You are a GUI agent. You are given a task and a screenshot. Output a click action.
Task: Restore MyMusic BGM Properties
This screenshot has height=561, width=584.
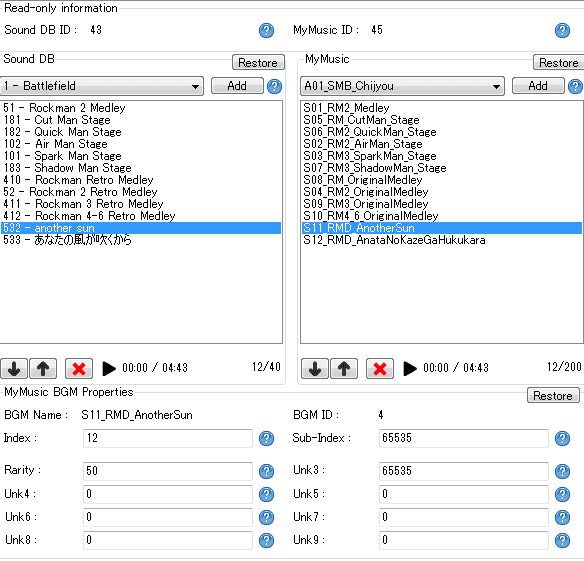(x=553, y=395)
